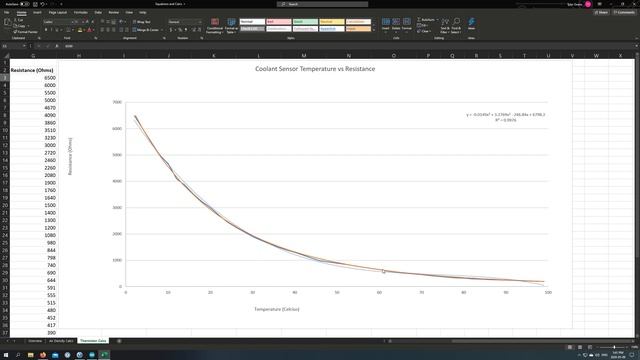
Task: Open the File menu tab
Action: coord(7,13)
